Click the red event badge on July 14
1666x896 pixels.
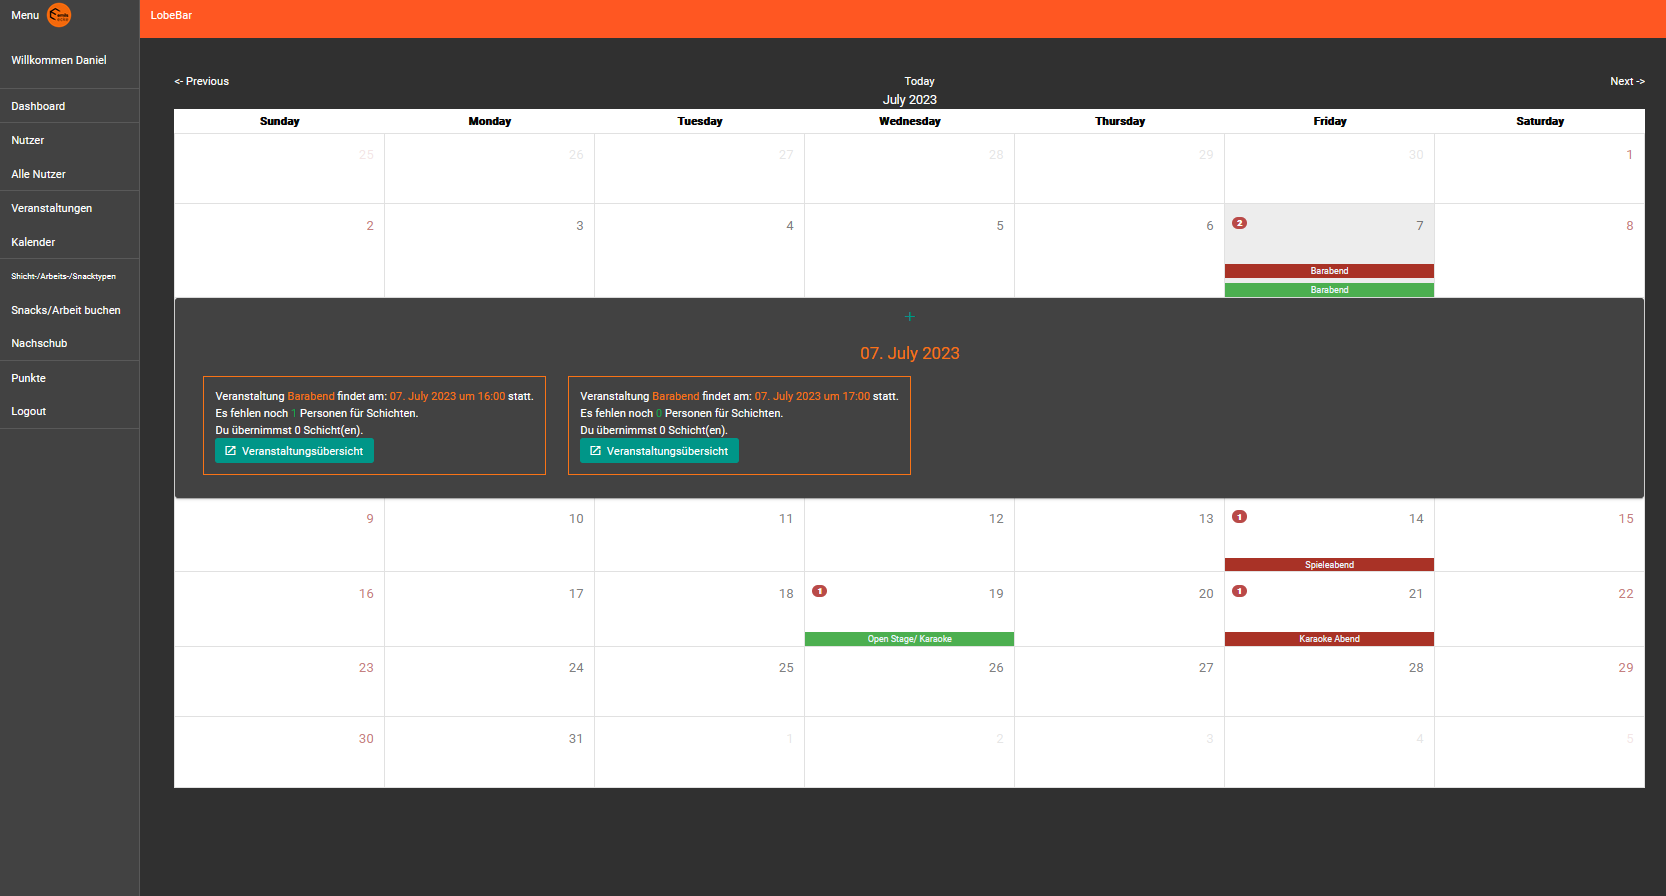point(1239,517)
